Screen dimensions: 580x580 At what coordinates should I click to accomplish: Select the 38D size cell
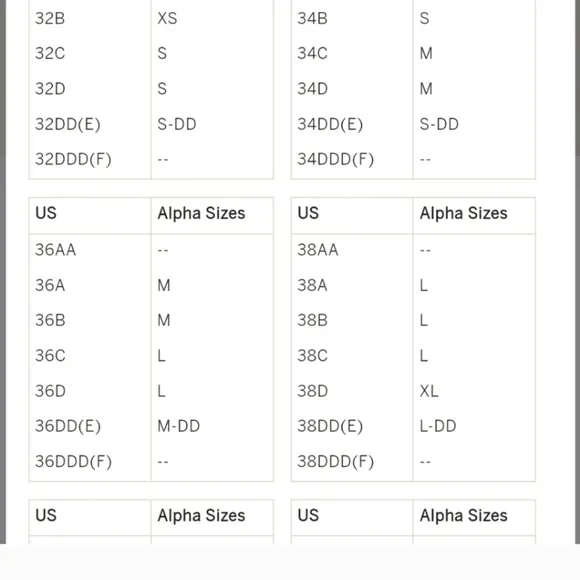313,391
